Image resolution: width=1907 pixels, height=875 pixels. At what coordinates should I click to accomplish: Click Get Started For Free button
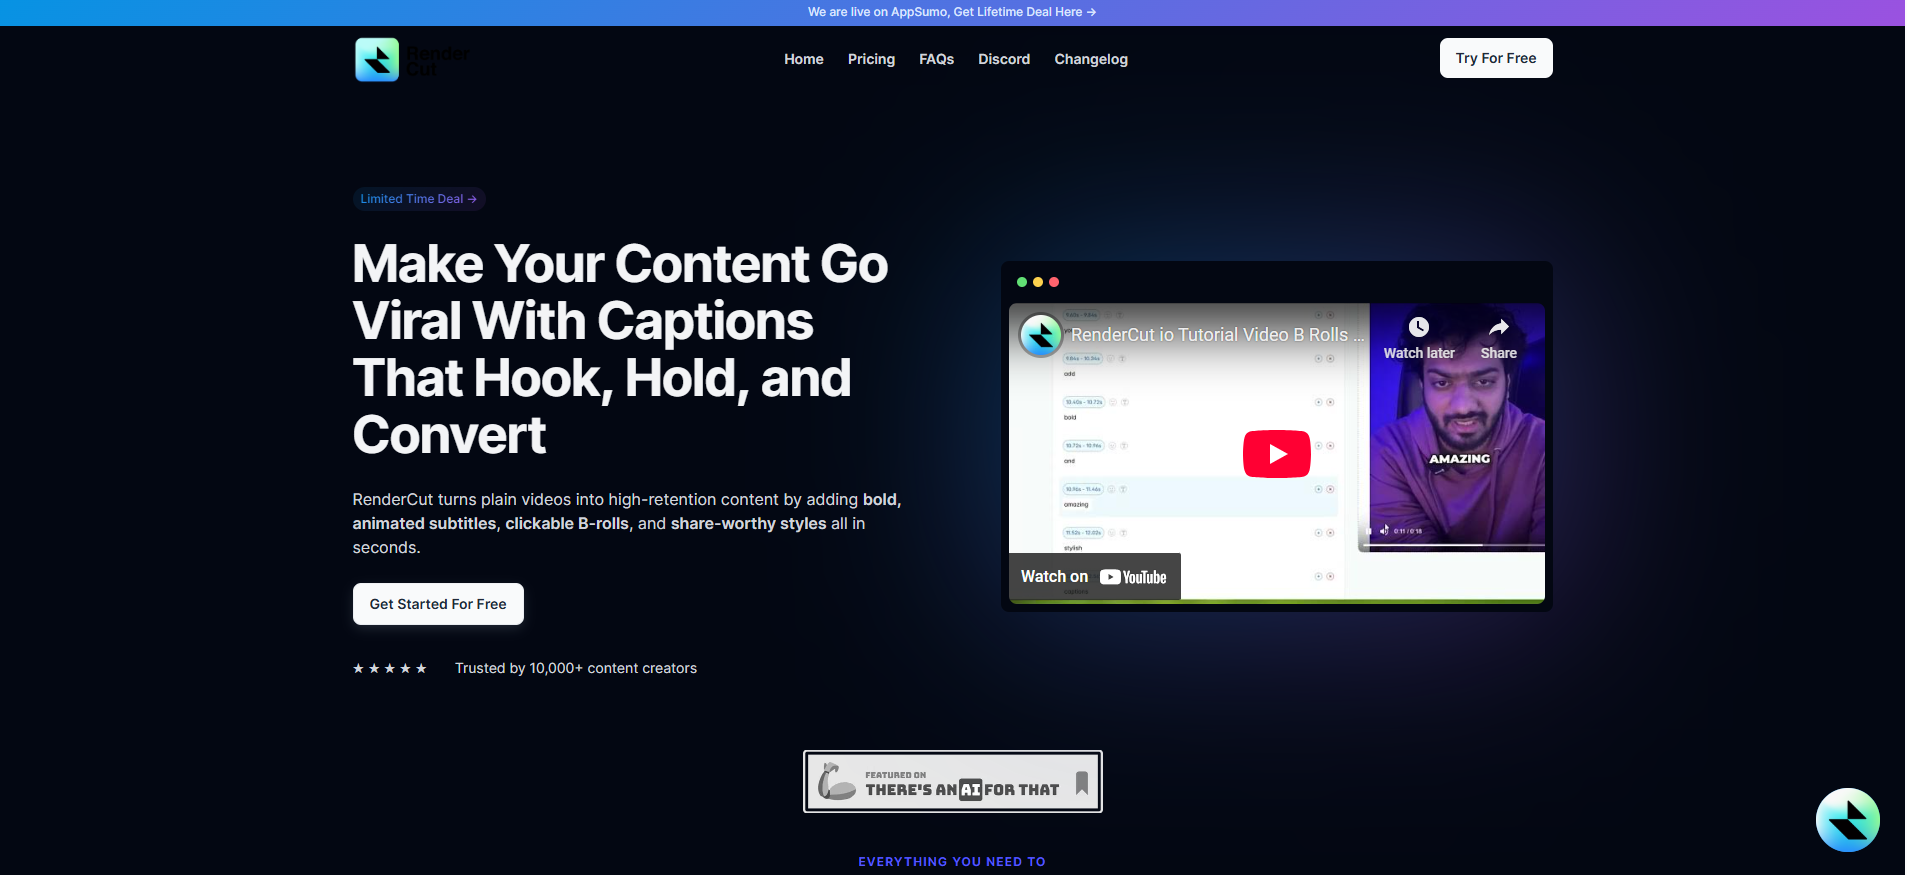tap(438, 604)
